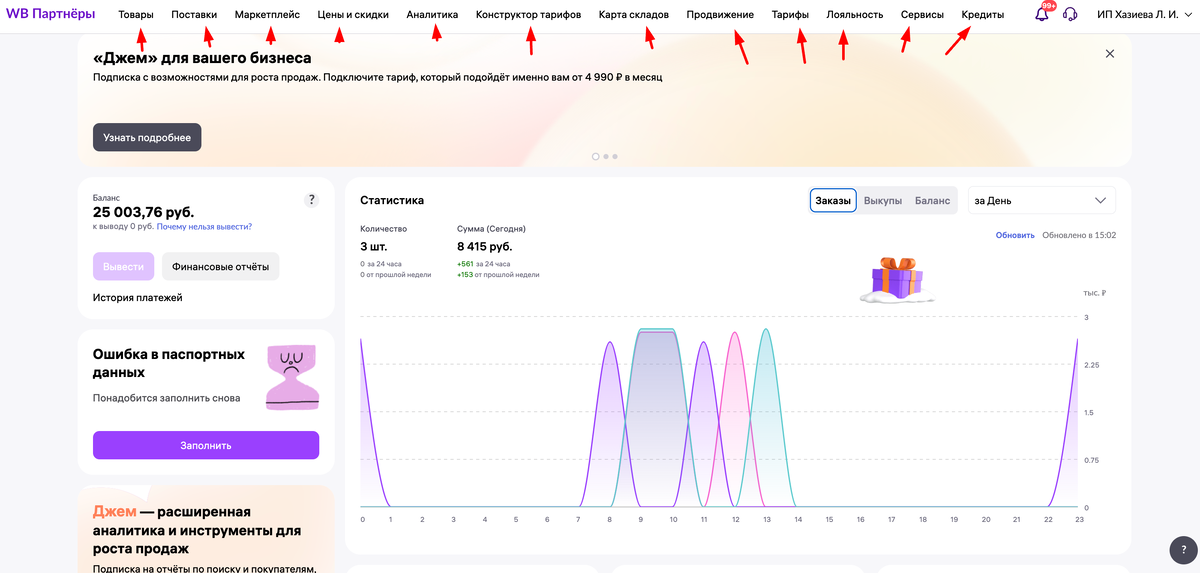Open the Кредиты menu
Image resolution: width=1200 pixels, height=573 pixels.
click(983, 15)
